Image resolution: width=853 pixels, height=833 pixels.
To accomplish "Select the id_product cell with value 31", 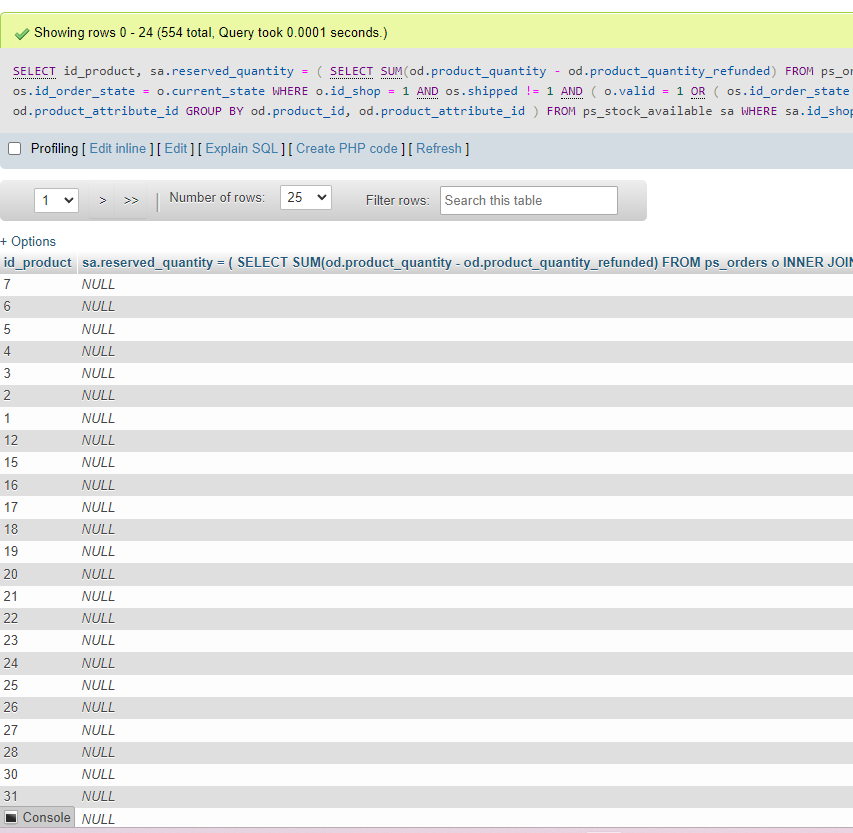I will (x=38, y=797).
